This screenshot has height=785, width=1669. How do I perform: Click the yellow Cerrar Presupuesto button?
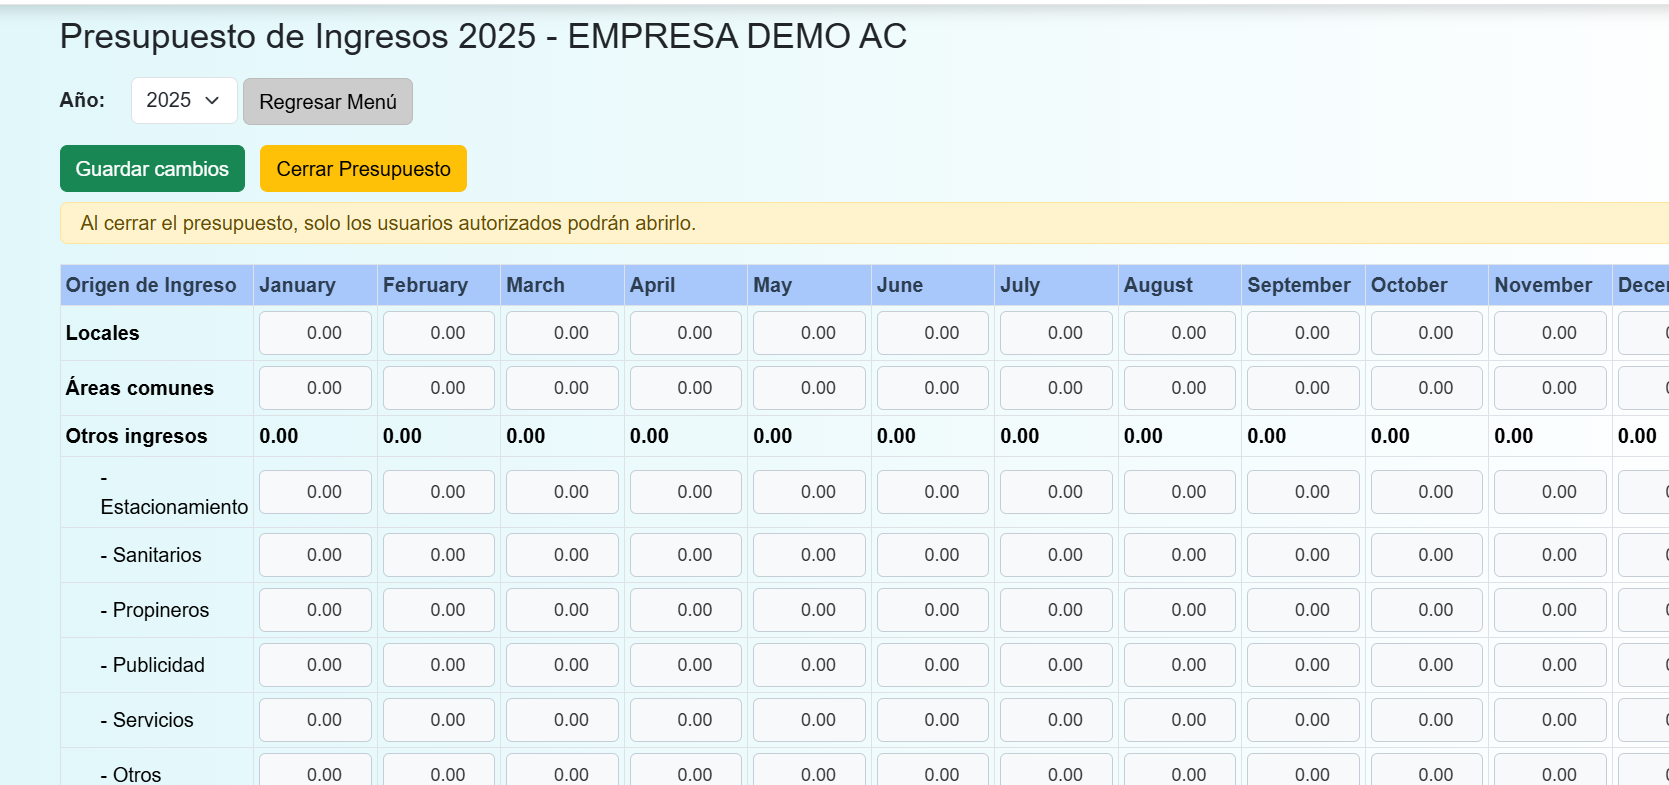[x=363, y=169]
